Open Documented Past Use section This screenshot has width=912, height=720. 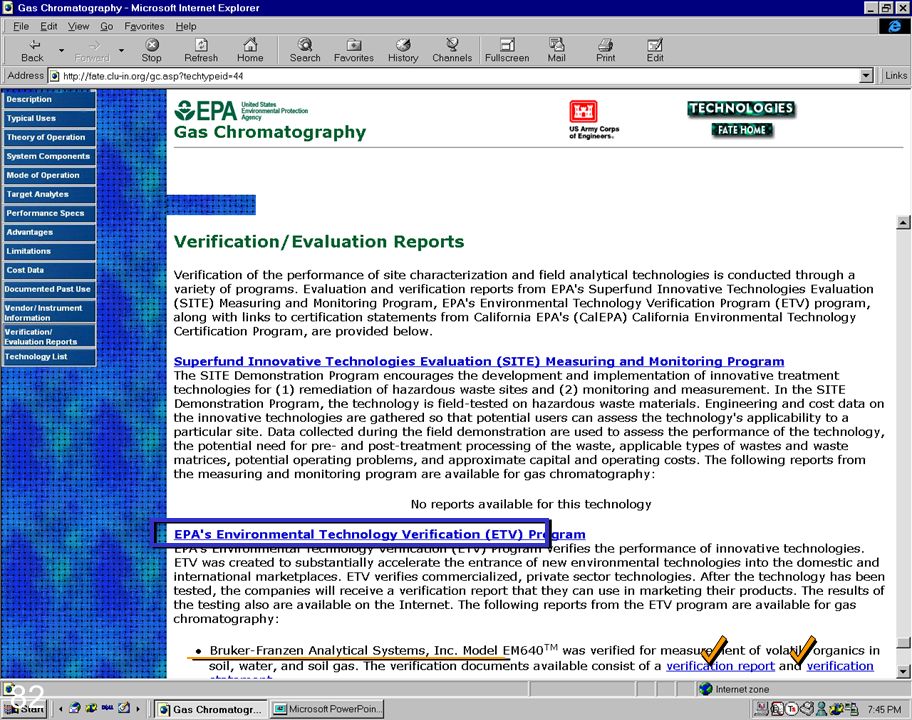(49, 290)
